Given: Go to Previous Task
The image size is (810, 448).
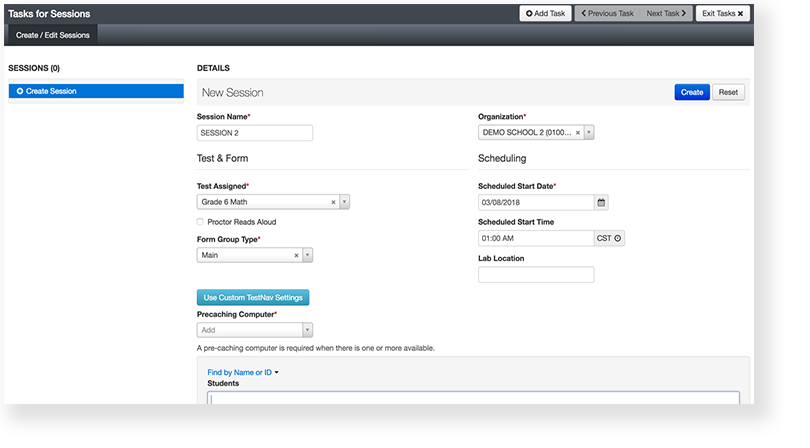Looking at the screenshot, I should coord(605,14).
